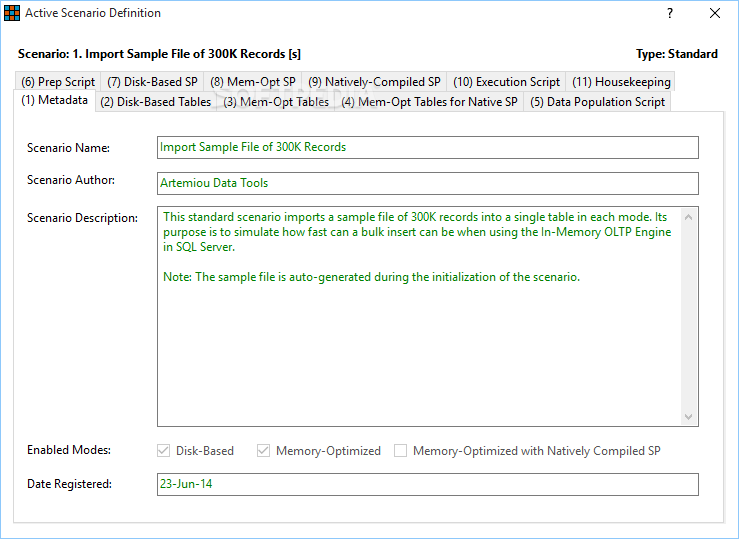Click description scrollbar down arrow

[x=689, y=417]
